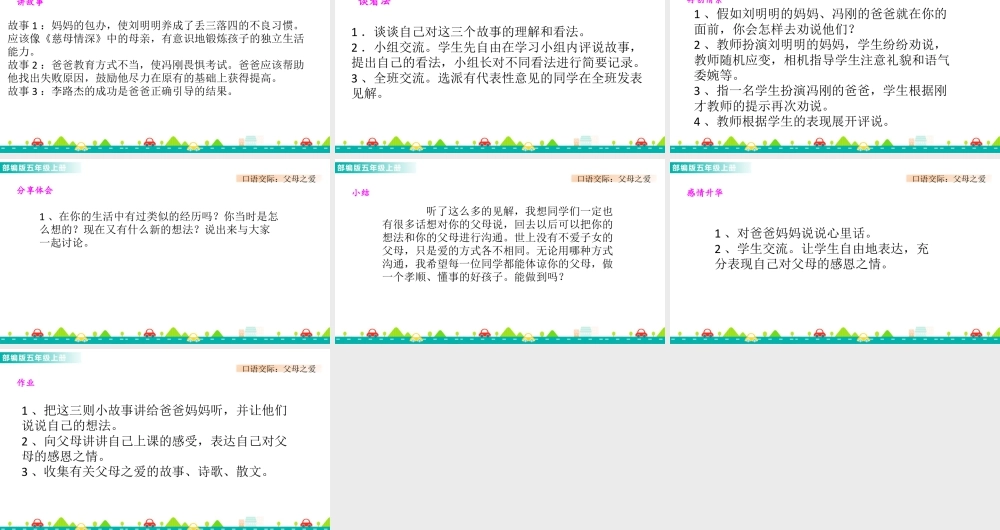Select the slide thumbnail titled 小结
The height and width of the screenshot is (530, 1000).
tap(500, 251)
